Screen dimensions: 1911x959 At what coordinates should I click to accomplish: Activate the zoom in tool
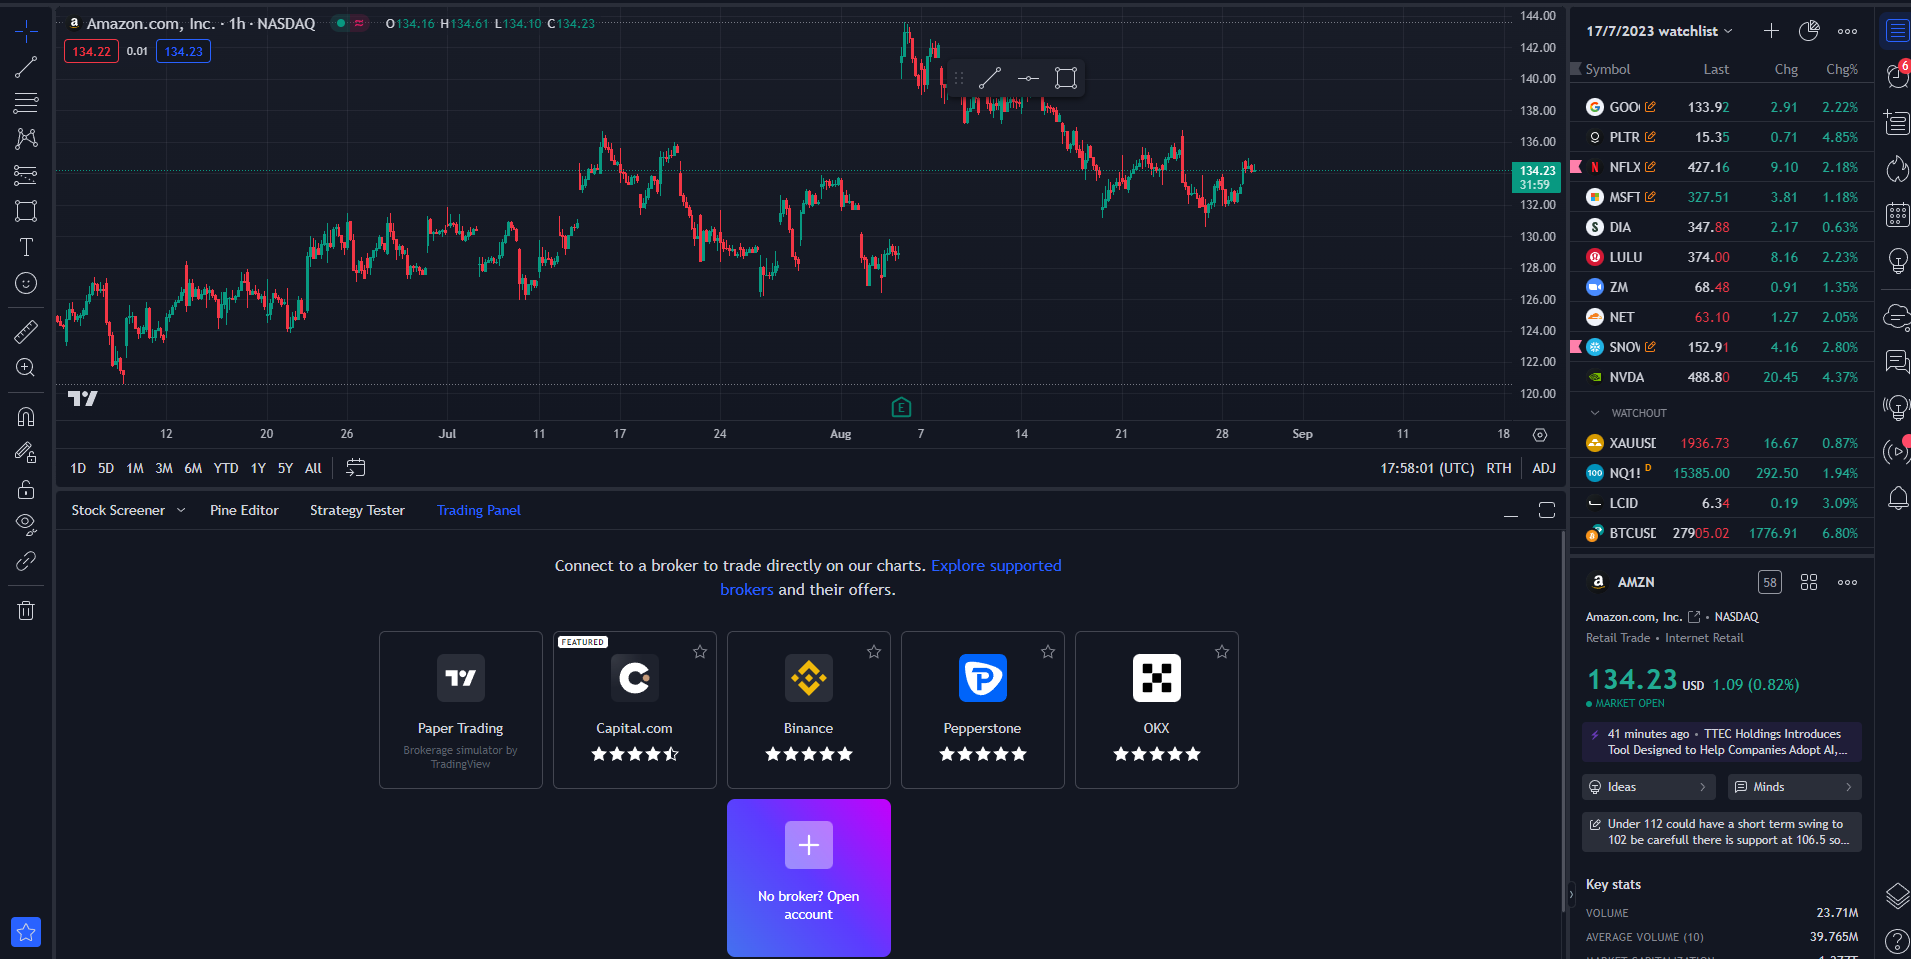[26, 367]
